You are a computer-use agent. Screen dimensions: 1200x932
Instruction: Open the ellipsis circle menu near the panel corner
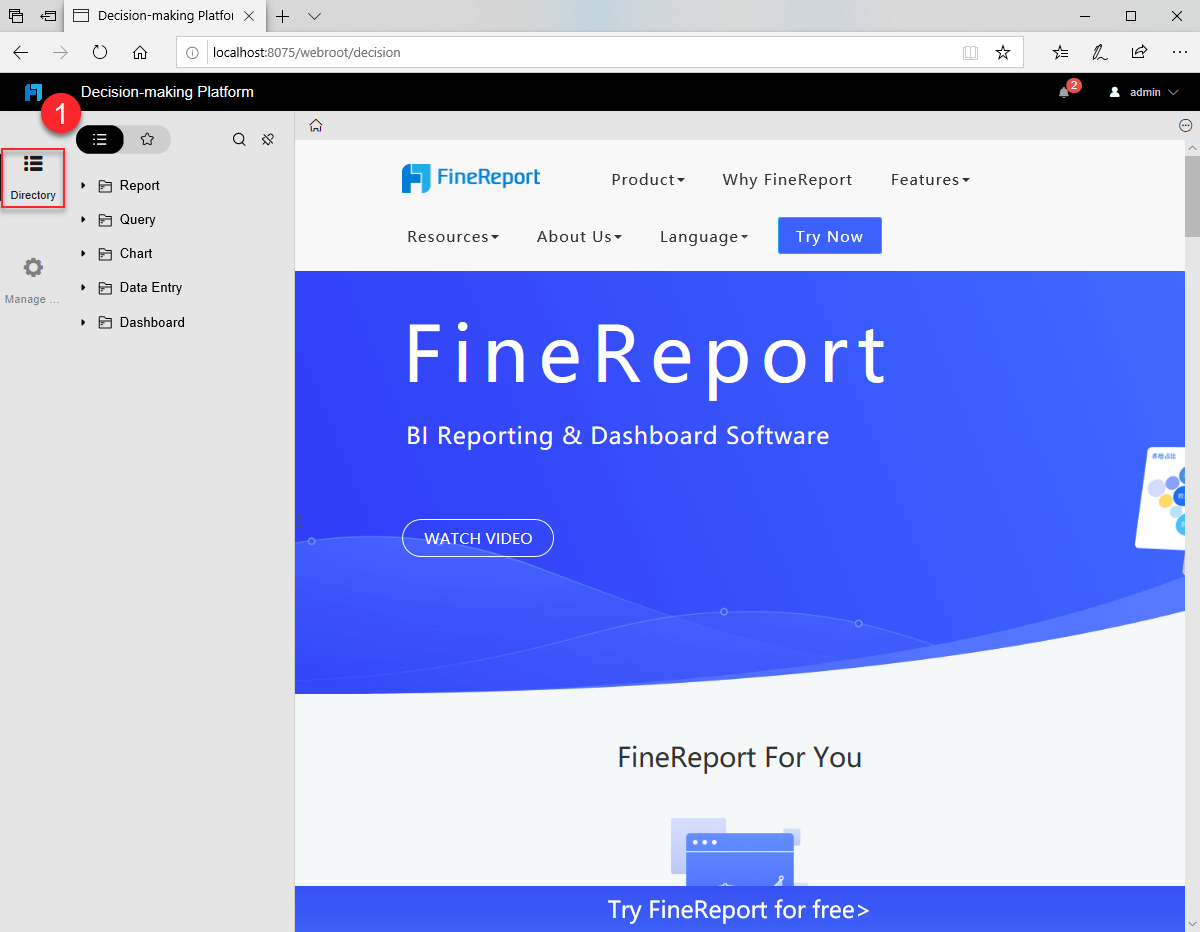coord(1184,125)
